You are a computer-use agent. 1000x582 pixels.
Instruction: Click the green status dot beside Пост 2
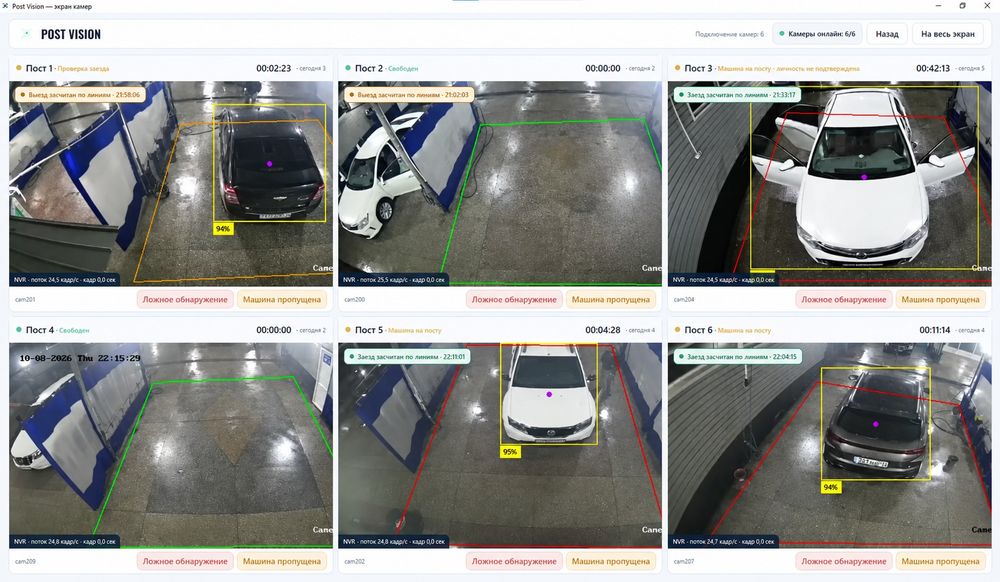point(348,68)
